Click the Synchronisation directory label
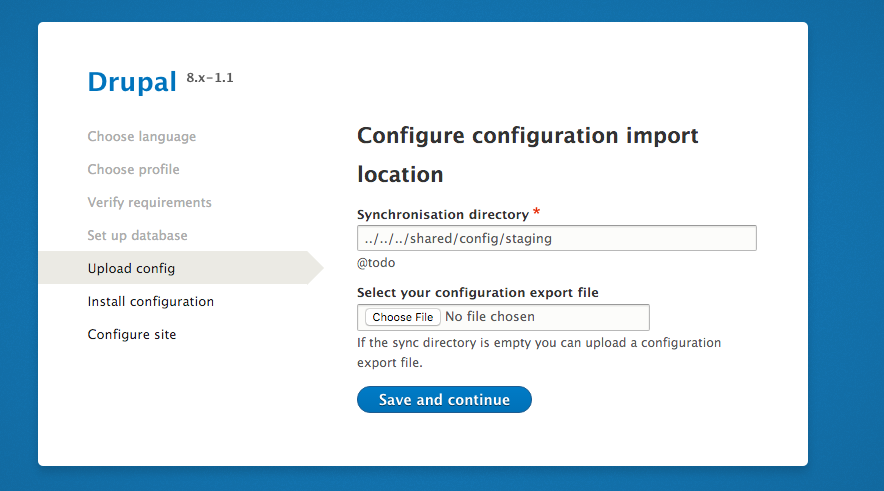The width and height of the screenshot is (884, 491). tap(442, 215)
